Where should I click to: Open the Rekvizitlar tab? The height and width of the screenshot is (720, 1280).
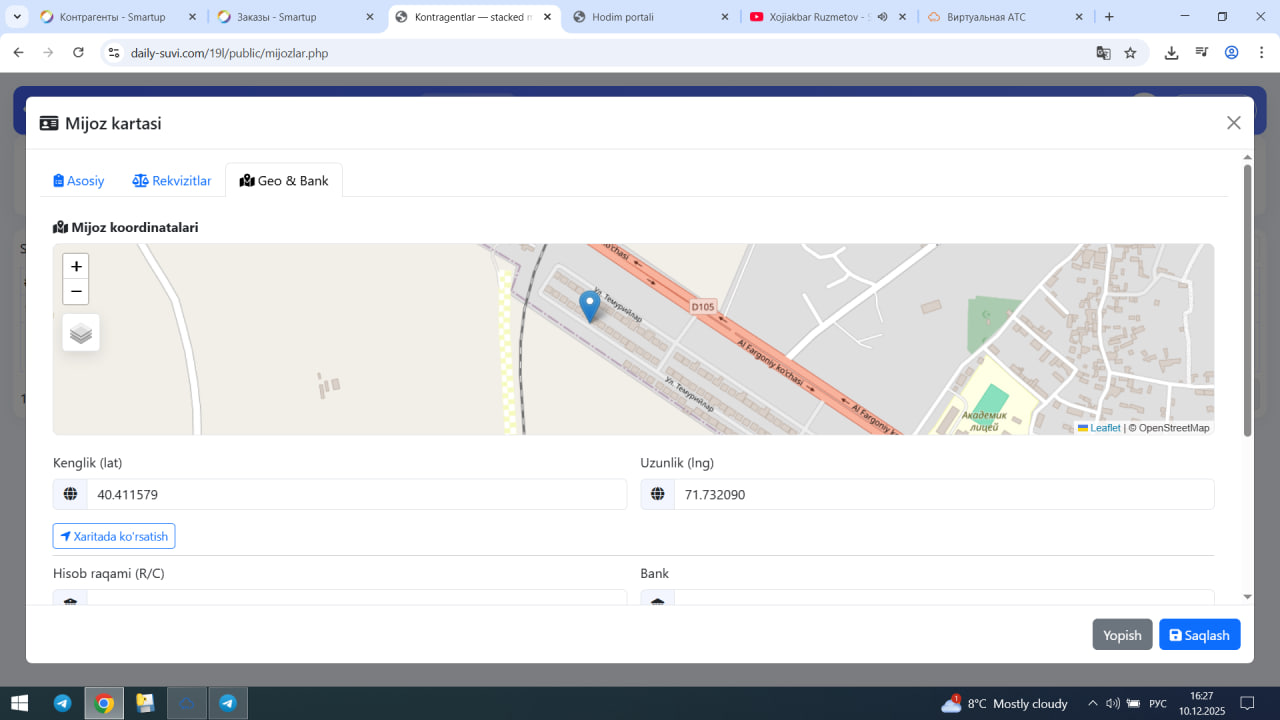[172, 181]
